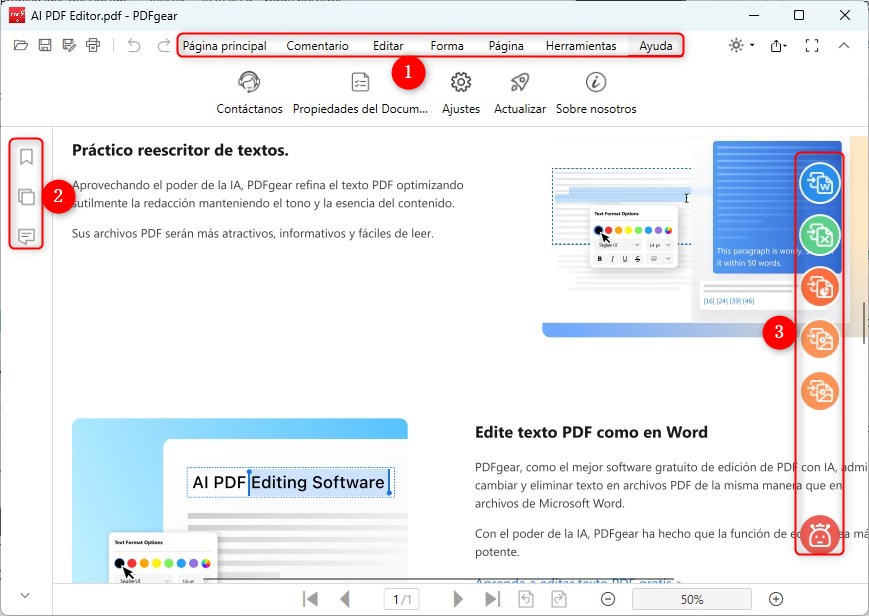
Task: Open the Página principal tab
Action: click(x=224, y=46)
